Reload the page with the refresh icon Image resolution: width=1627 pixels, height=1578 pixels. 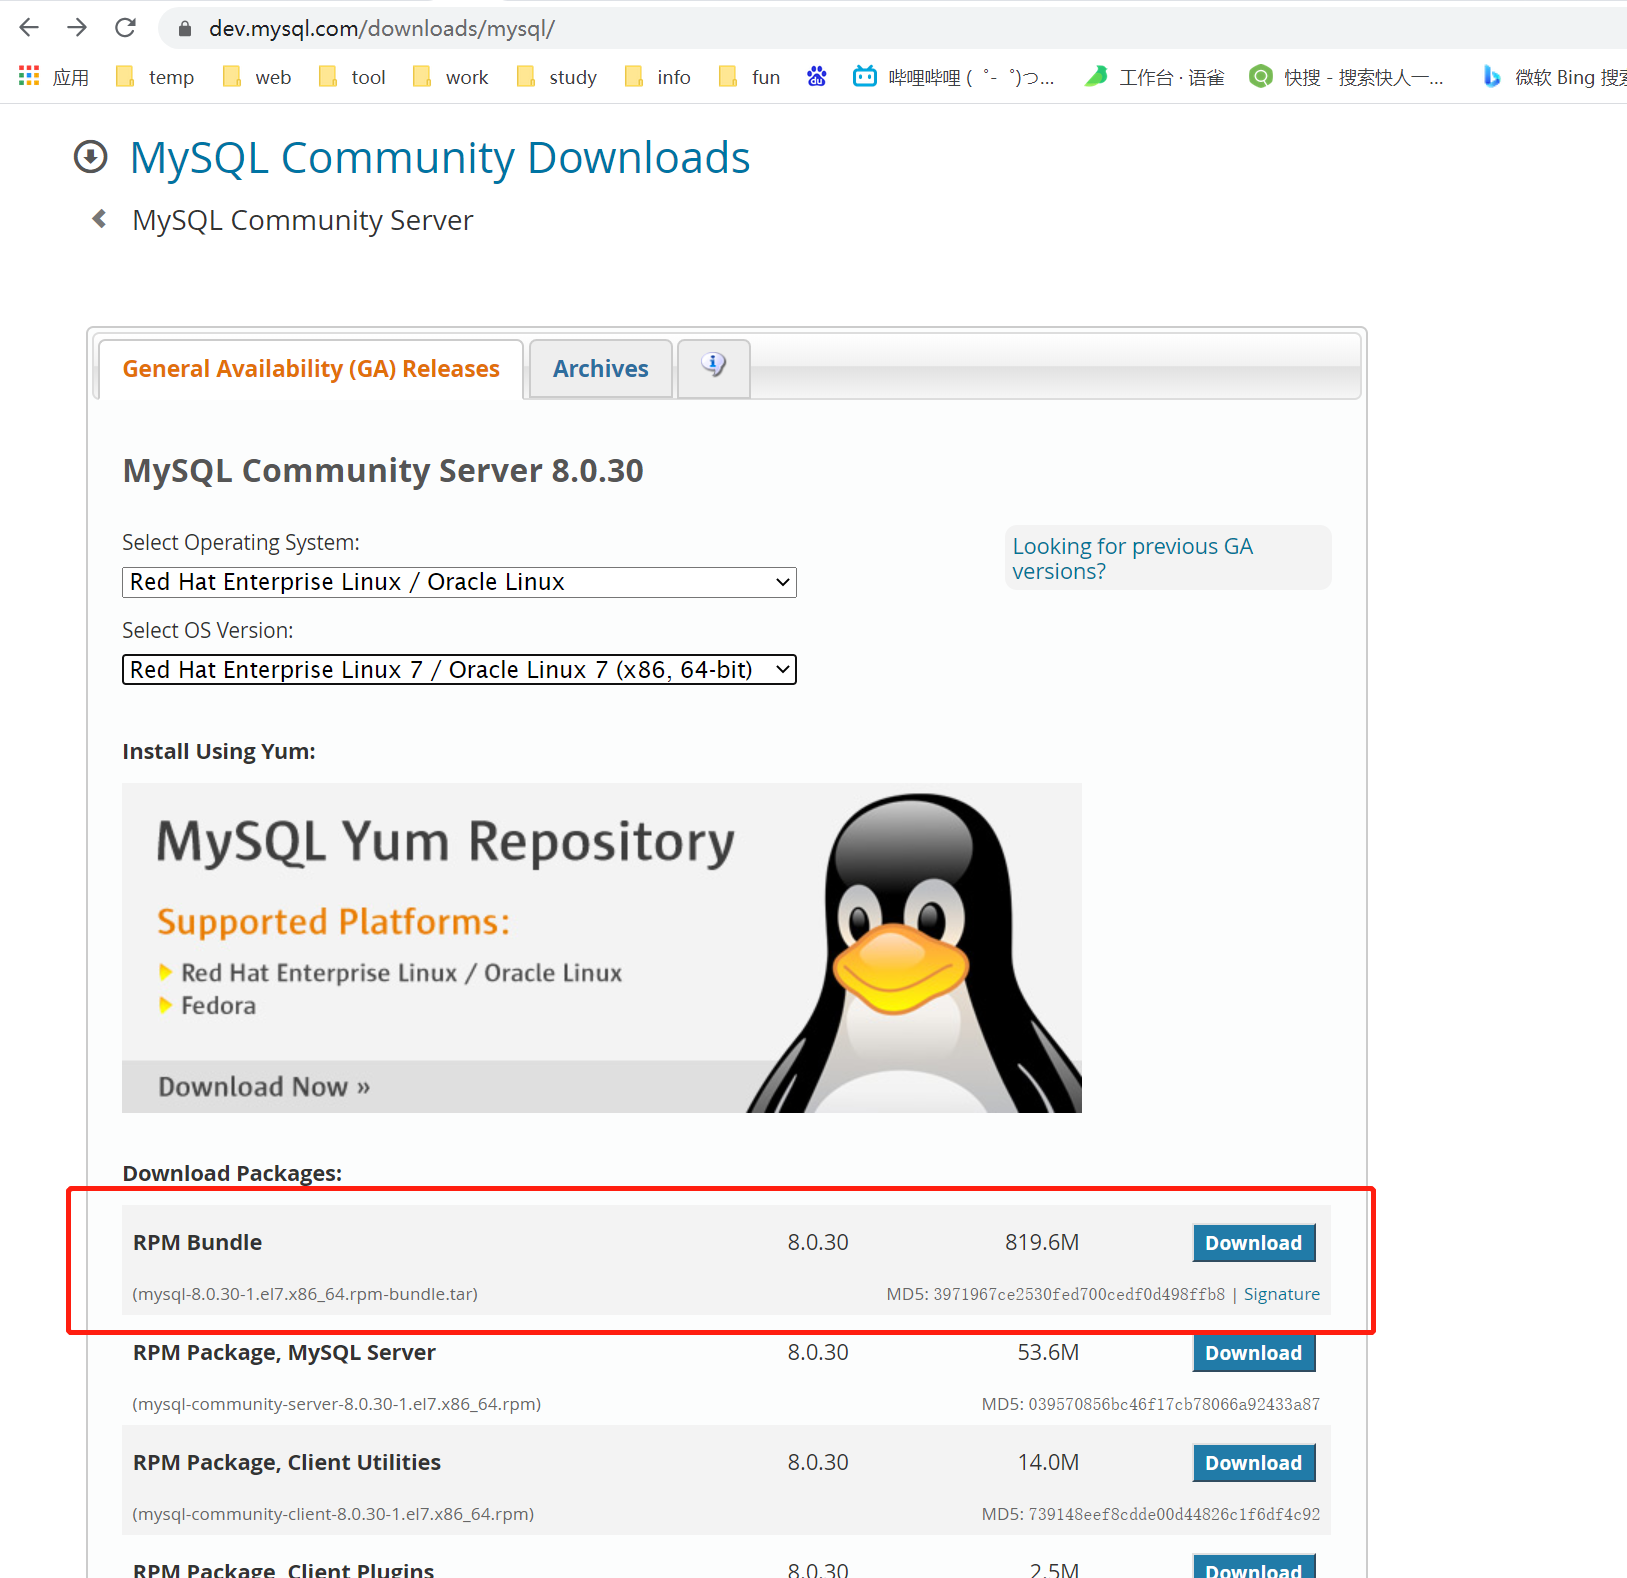coord(125,27)
